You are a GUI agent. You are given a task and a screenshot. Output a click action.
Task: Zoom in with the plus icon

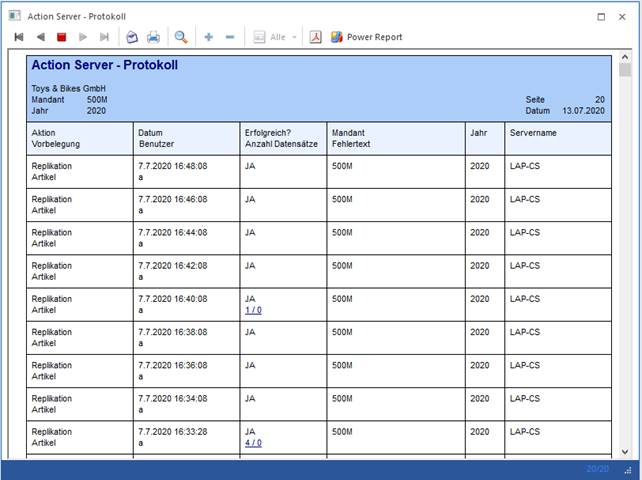[x=208, y=37]
